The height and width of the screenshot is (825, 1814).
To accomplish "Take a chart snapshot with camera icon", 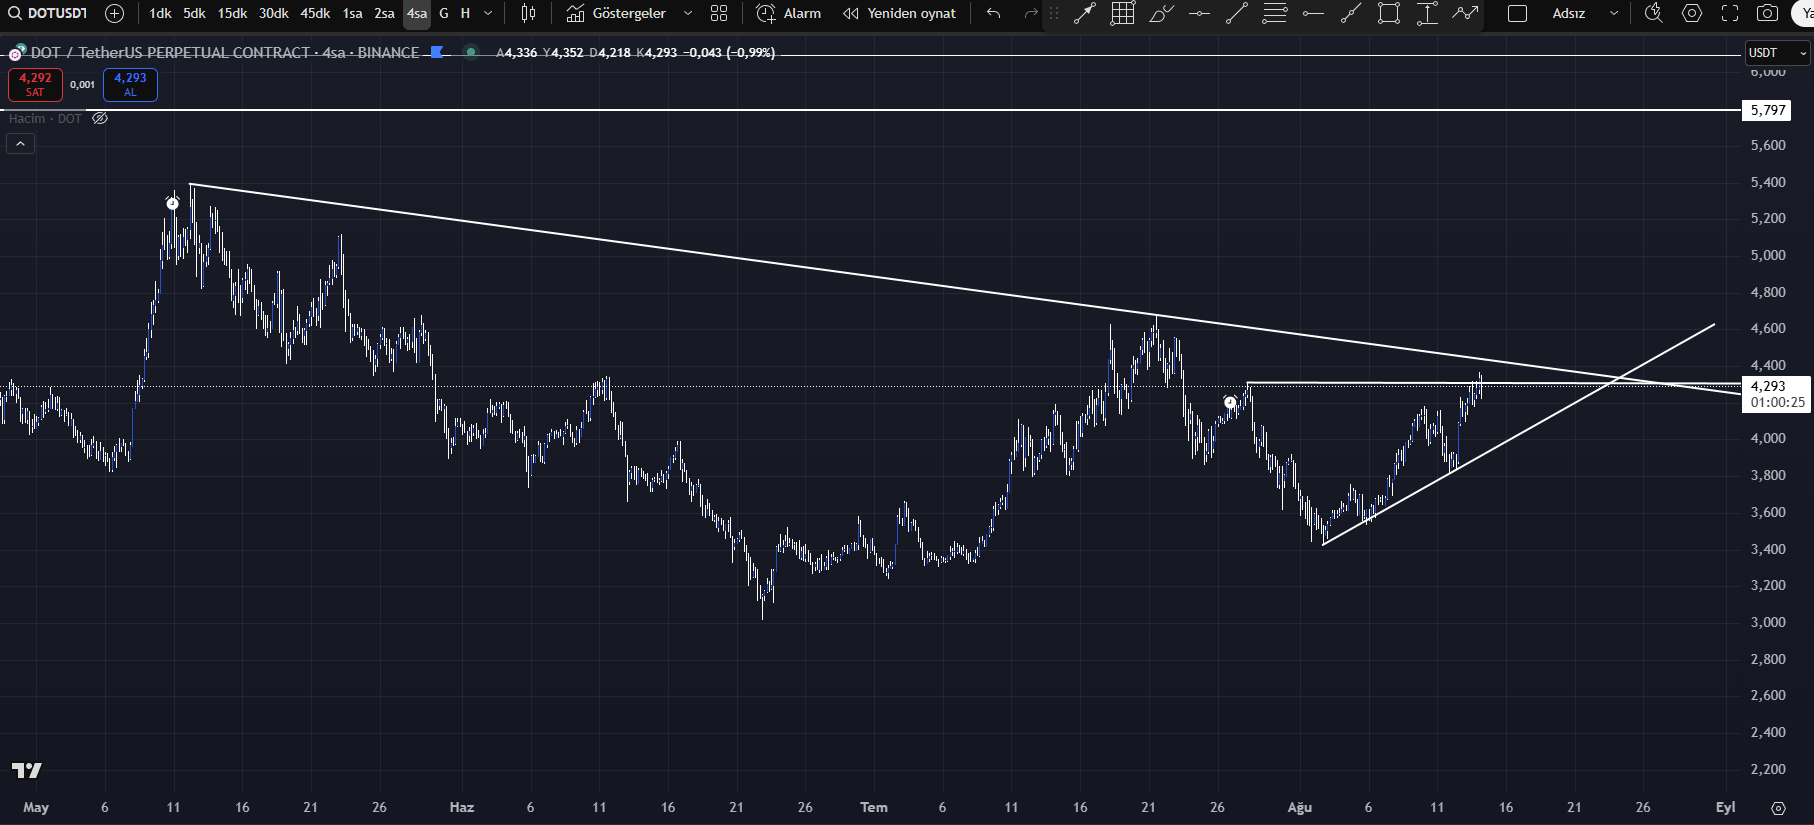I will coord(1768,13).
